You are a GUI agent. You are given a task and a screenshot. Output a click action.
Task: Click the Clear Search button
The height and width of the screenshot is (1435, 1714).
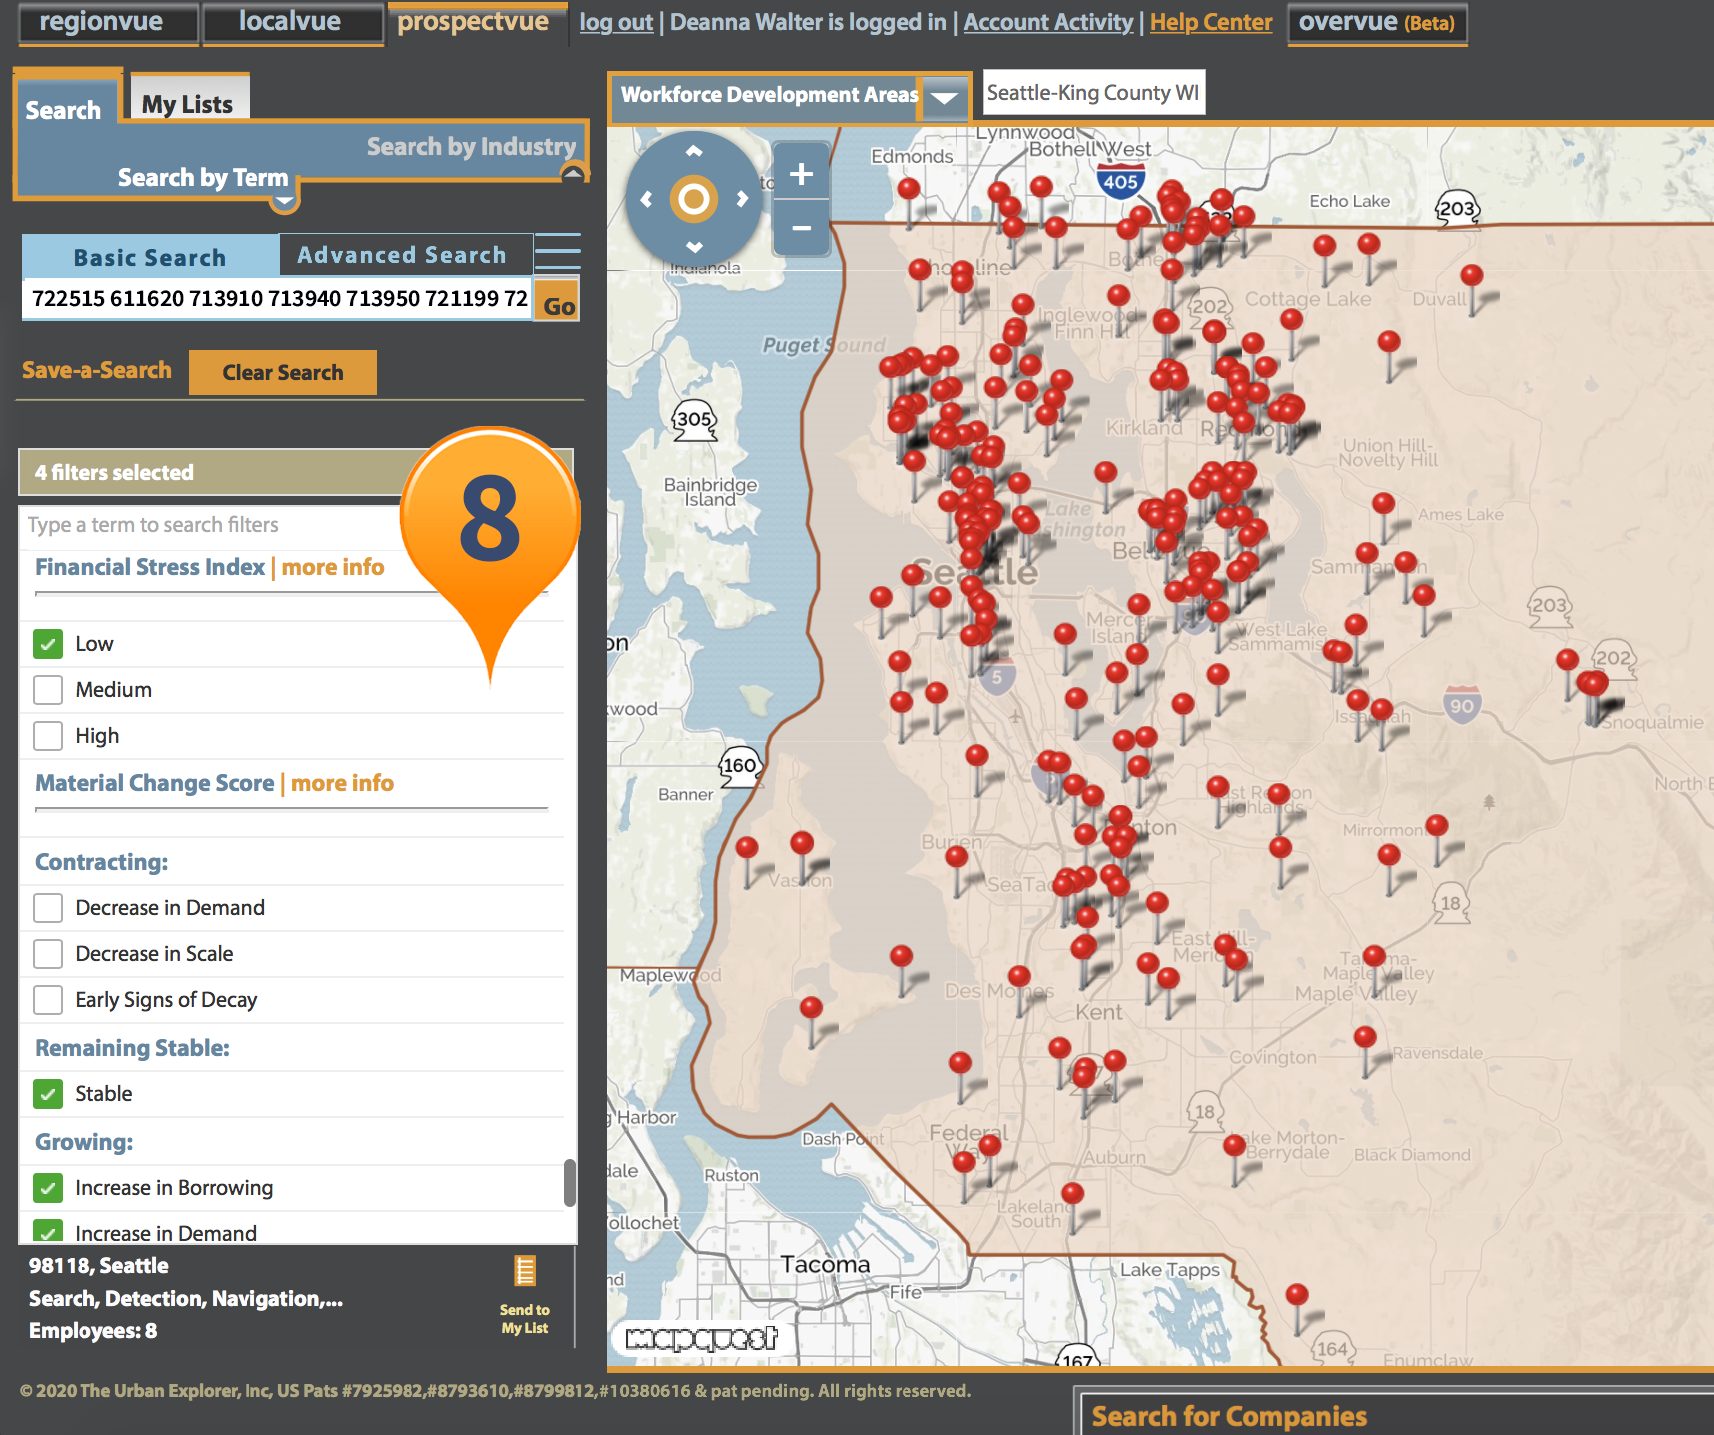click(283, 372)
